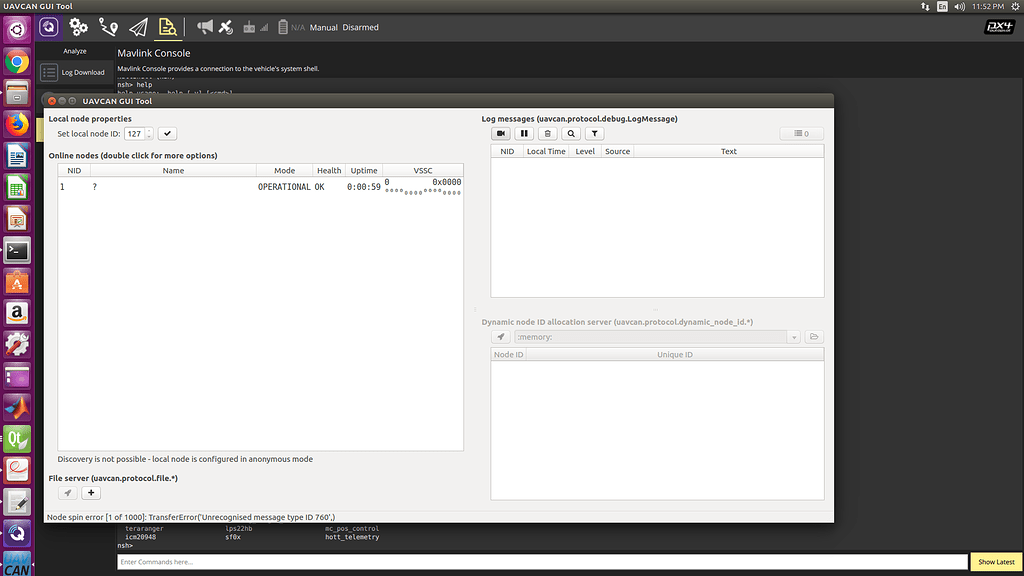Open log messages search tool
This screenshot has width=1024, height=576.
pos(571,134)
